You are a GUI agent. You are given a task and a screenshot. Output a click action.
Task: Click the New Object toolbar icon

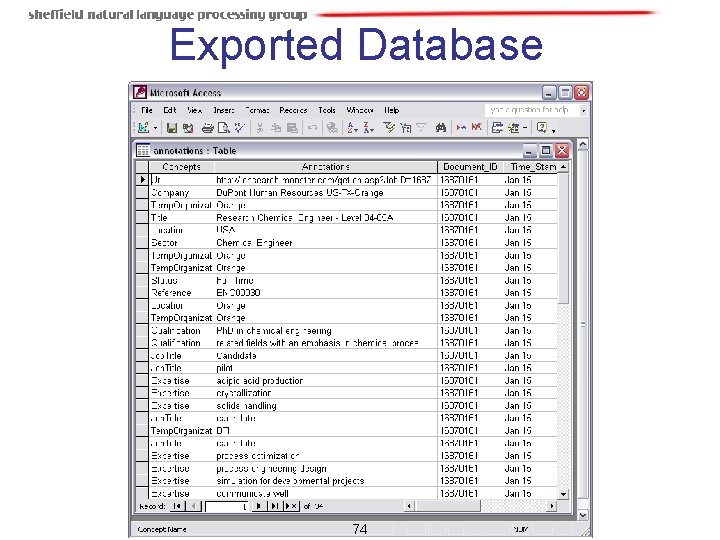[513, 128]
